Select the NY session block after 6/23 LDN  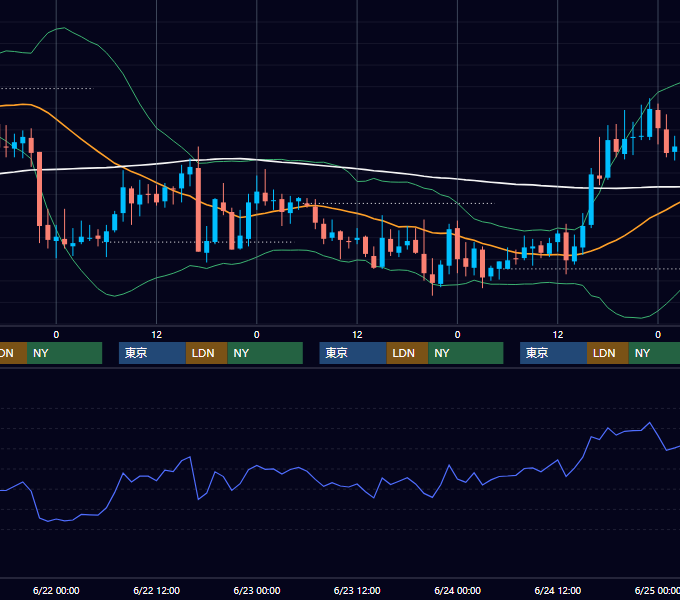(x=466, y=353)
